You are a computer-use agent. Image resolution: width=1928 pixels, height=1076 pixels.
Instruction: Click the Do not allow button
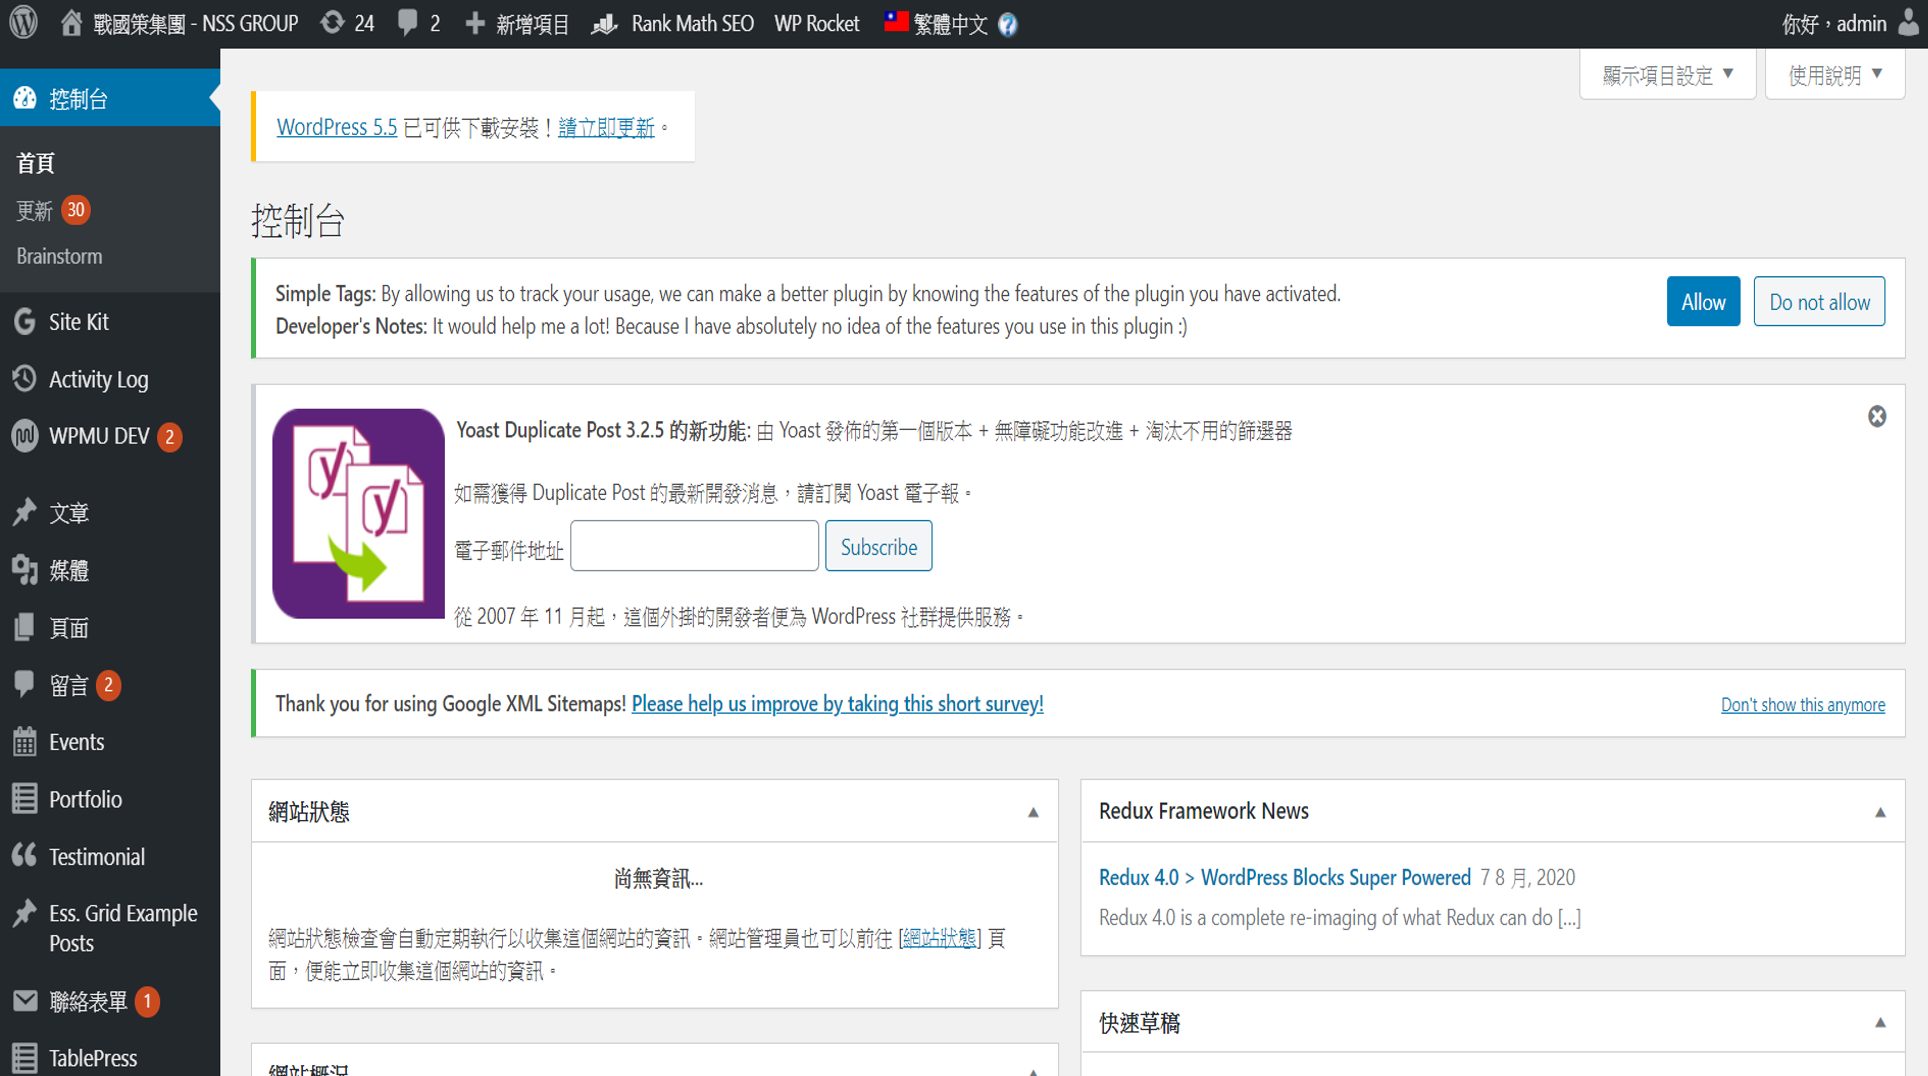point(1819,301)
